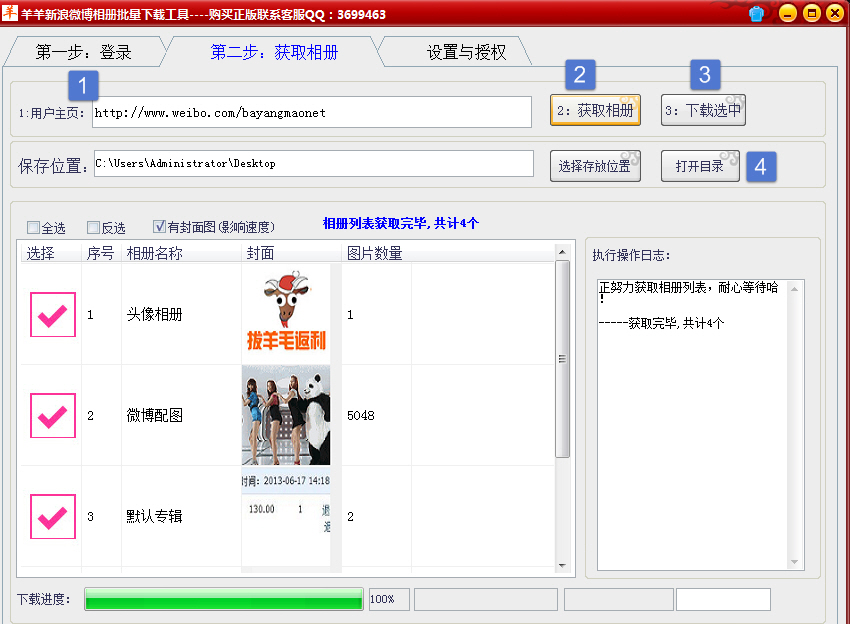Open folder with 打开目录 button
850x624 pixels.
pyautogui.click(x=699, y=166)
